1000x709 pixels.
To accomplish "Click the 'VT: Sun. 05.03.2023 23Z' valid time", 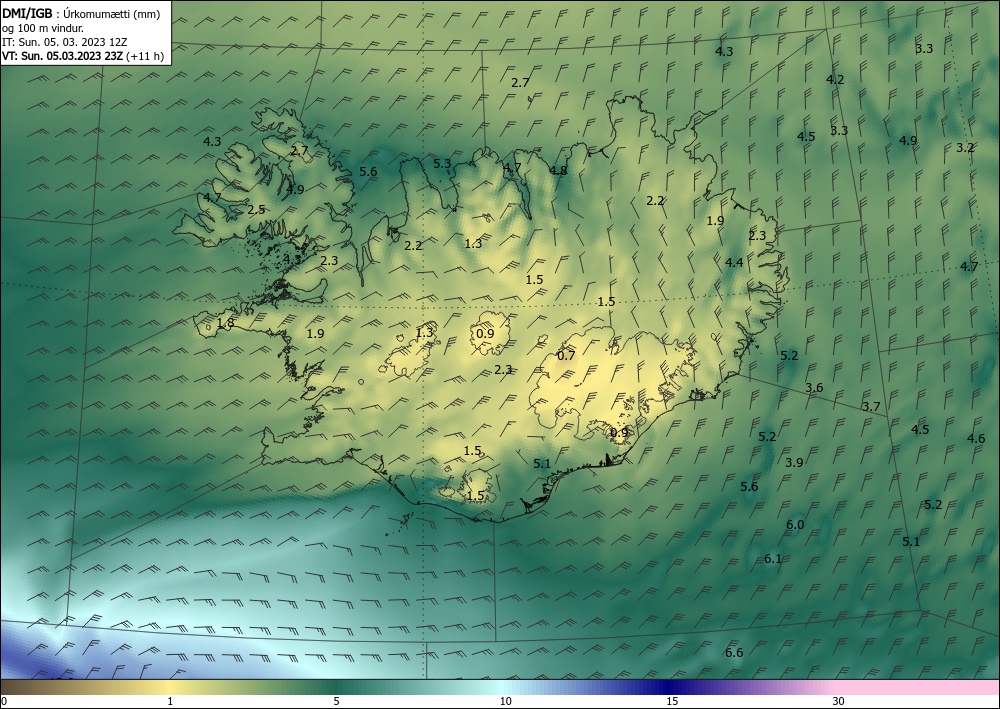I will [x=62, y=56].
